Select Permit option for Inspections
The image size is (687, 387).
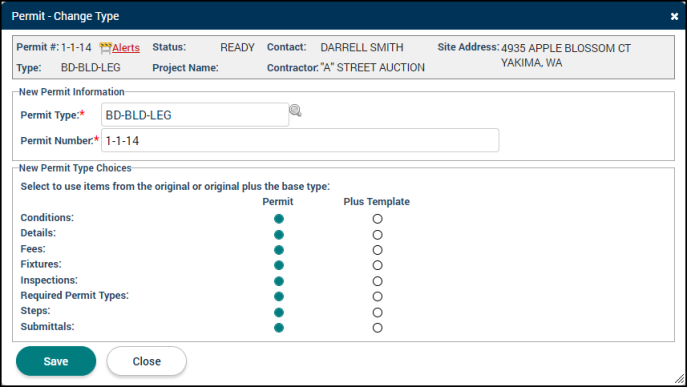point(279,281)
